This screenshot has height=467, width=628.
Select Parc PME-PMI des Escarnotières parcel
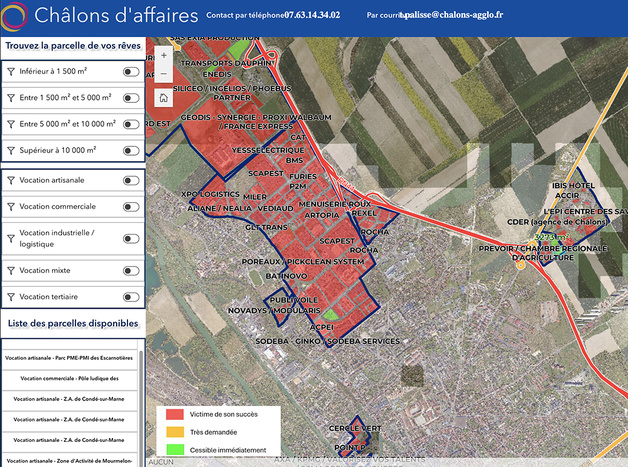coord(70,357)
